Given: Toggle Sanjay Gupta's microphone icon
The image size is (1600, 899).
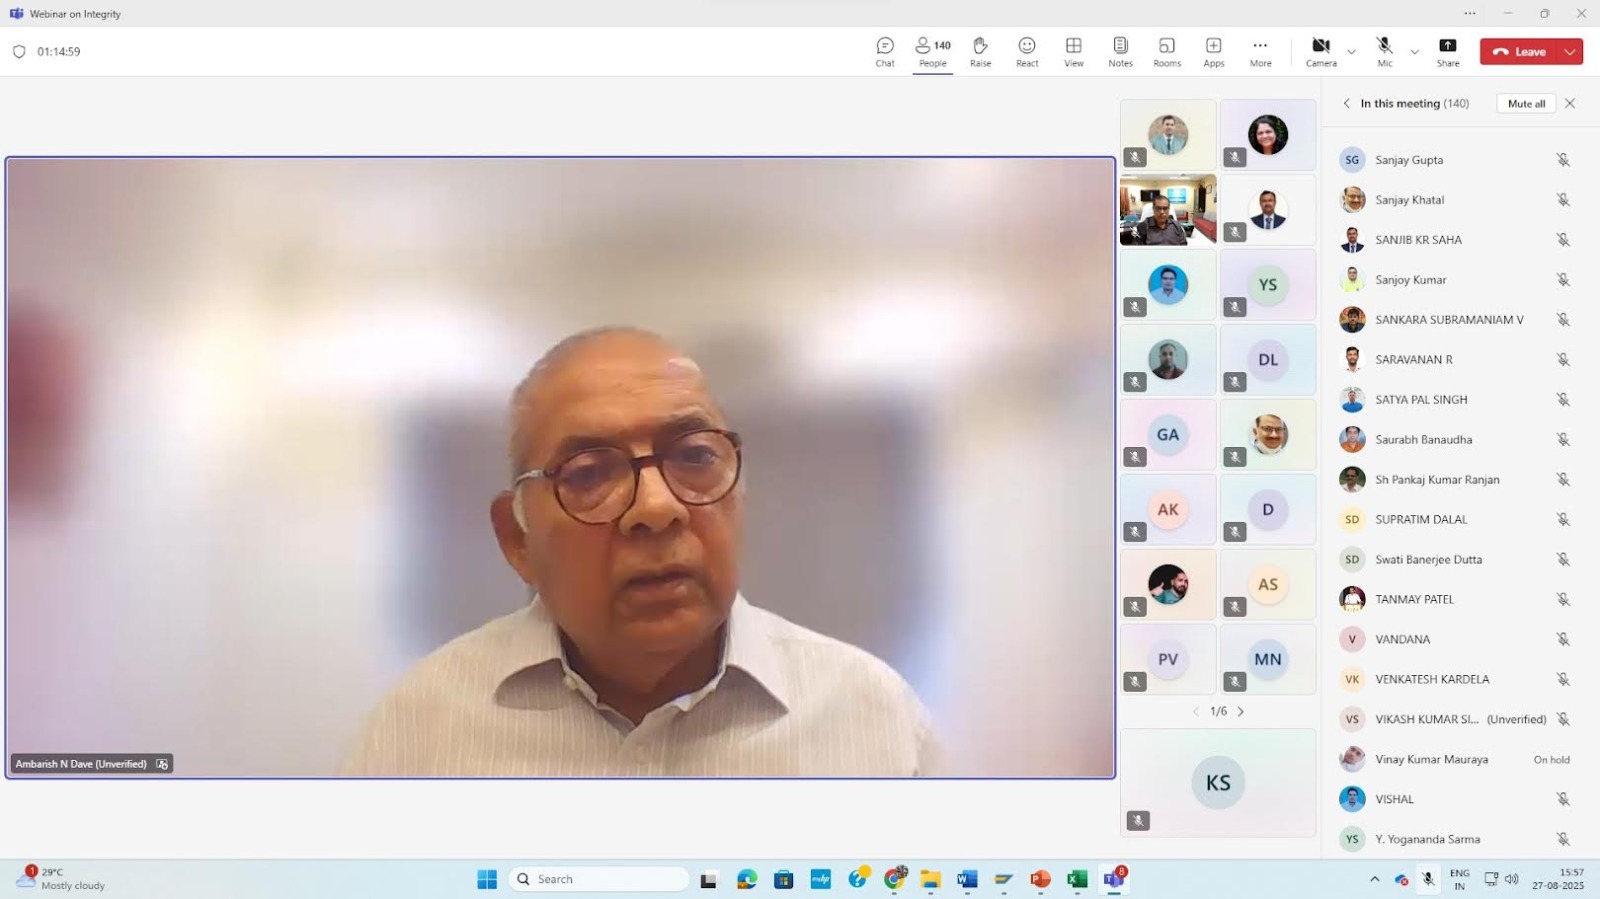Looking at the screenshot, I should 1562,160.
